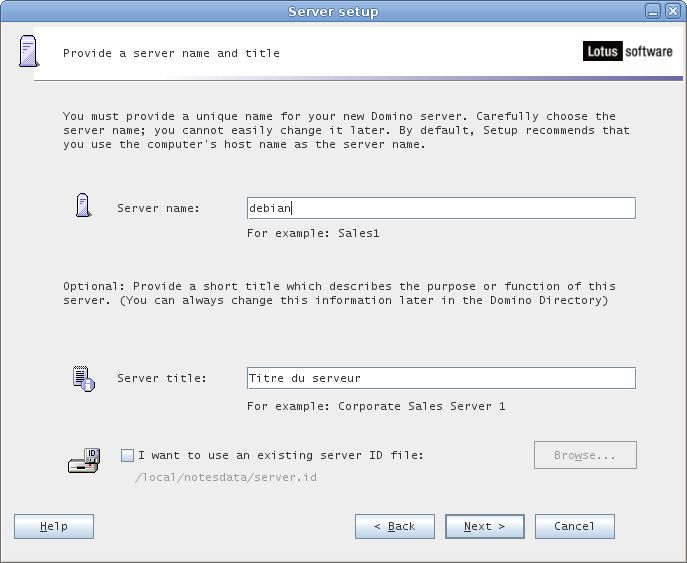Close the Server setup window
Image resolution: width=687 pixels, height=563 pixels.
pos(673,11)
